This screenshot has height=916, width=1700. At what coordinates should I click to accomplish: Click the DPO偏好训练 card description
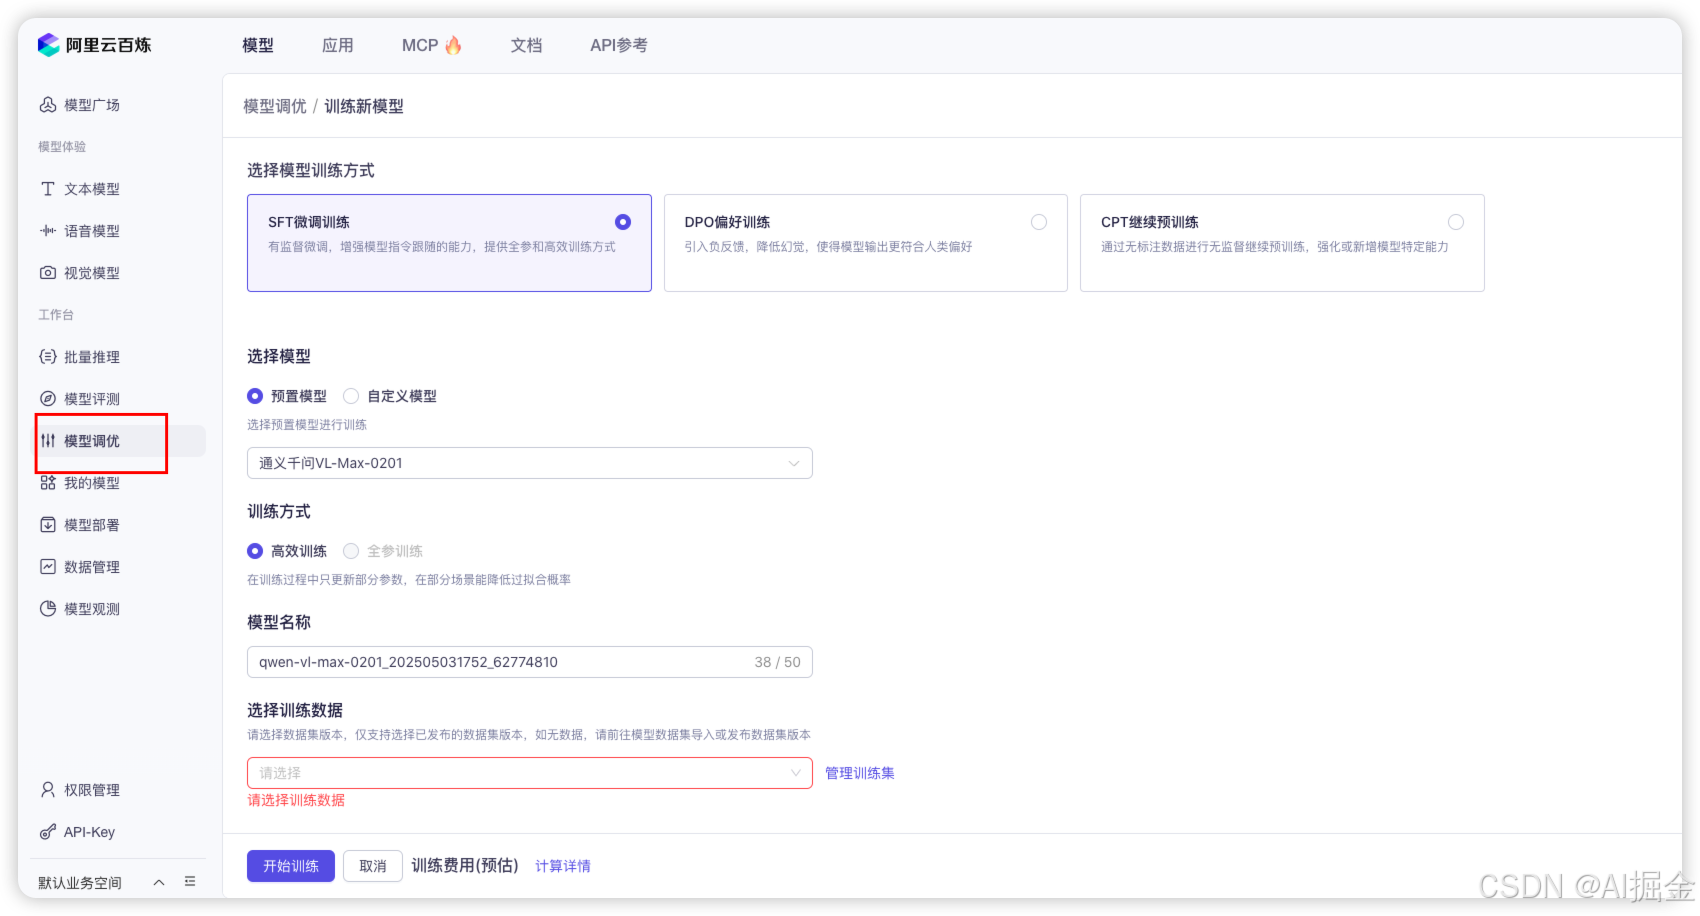pyautogui.click(x=828, y=246)
